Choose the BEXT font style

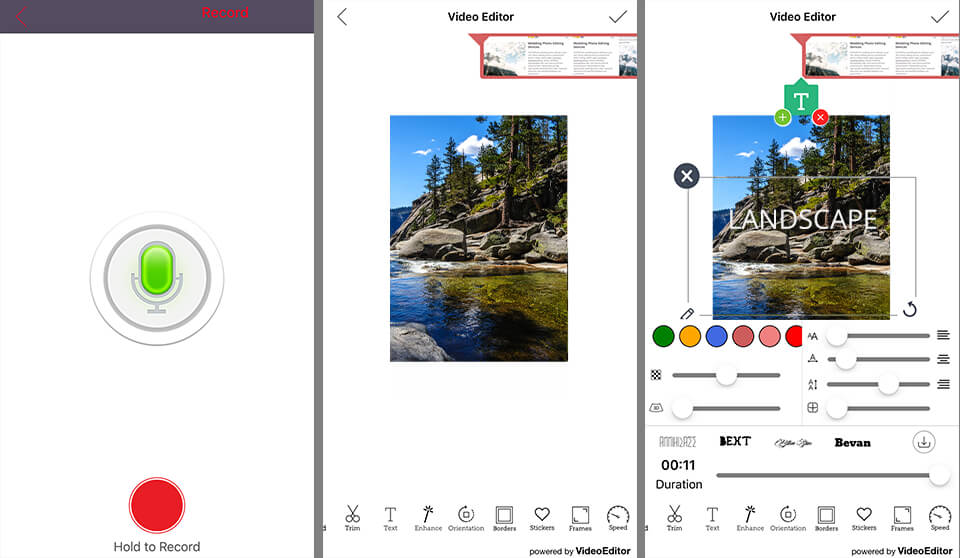tap(735, 441)
